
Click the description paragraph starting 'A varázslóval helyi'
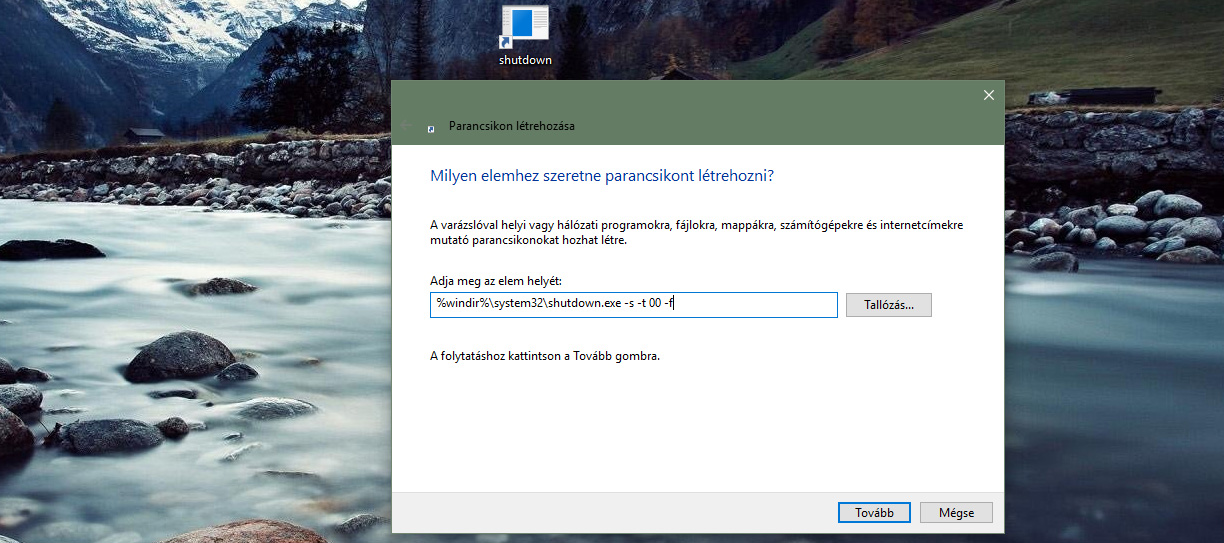coord(696,233)
